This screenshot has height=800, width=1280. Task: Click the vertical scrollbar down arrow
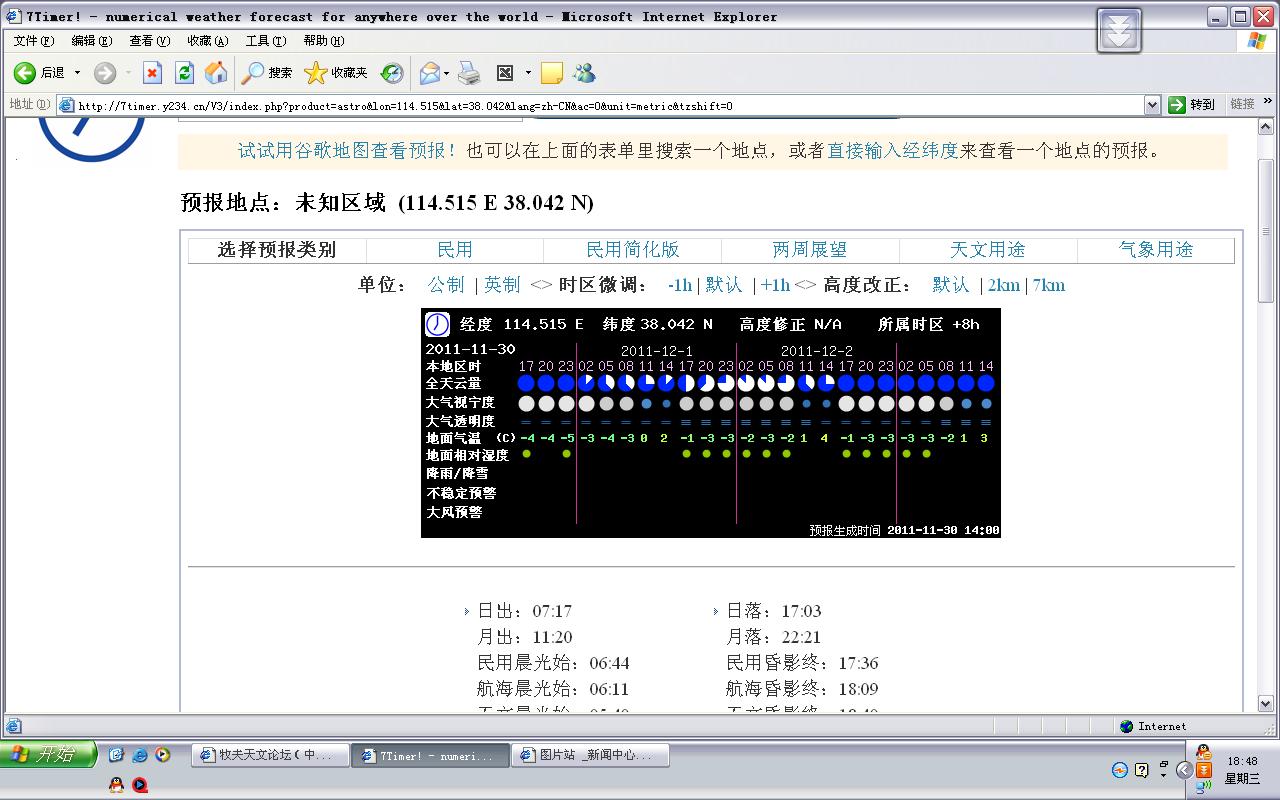pos(1265,704)
